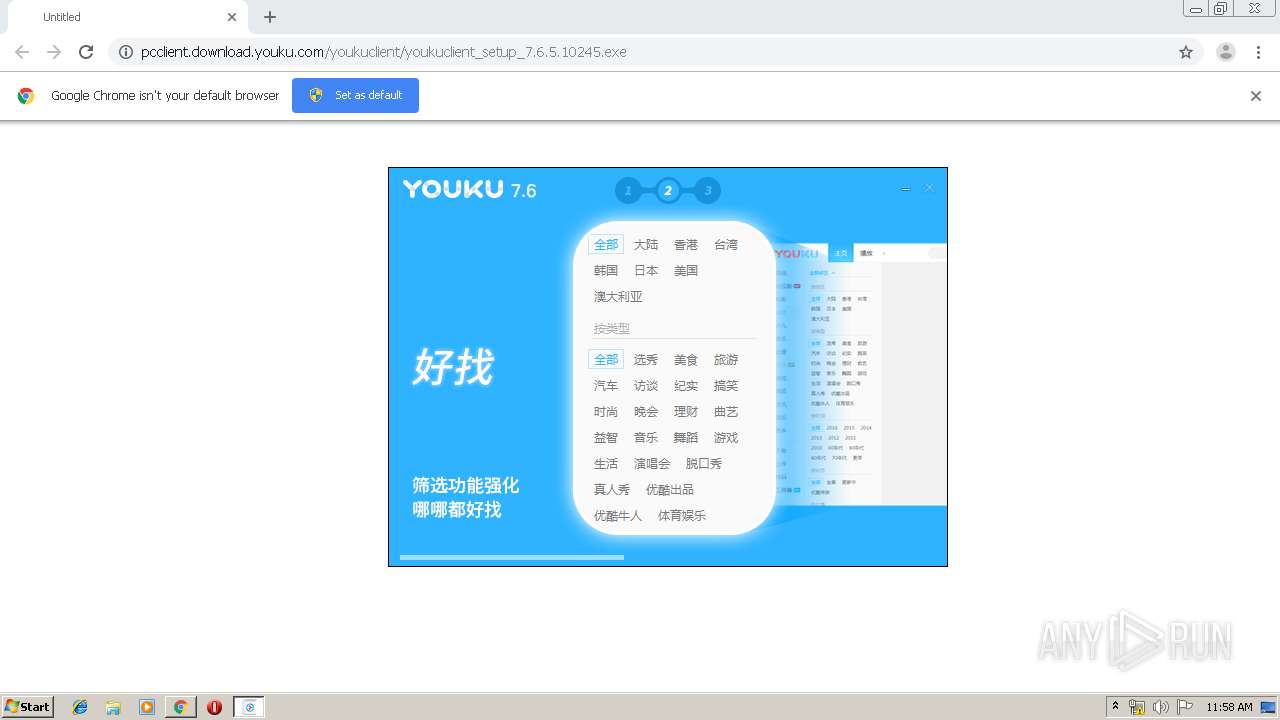This screenshot has height=720, width=1280.
Task: Select the 旅游 type tag
Action: [x=726, y=359]
